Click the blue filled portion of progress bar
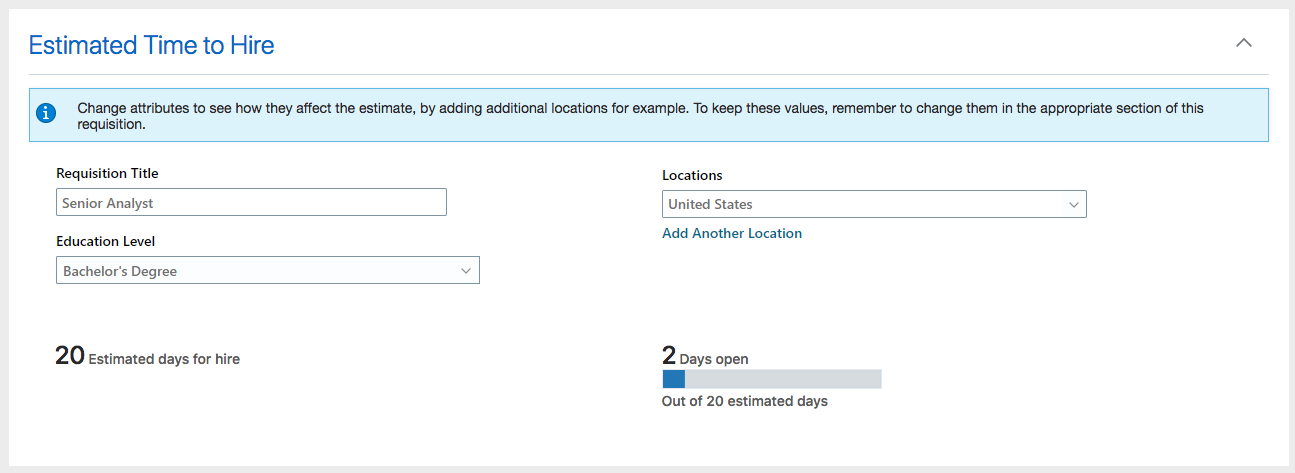This screenshot has height=473, width=1295. click(x=673, y=379)
